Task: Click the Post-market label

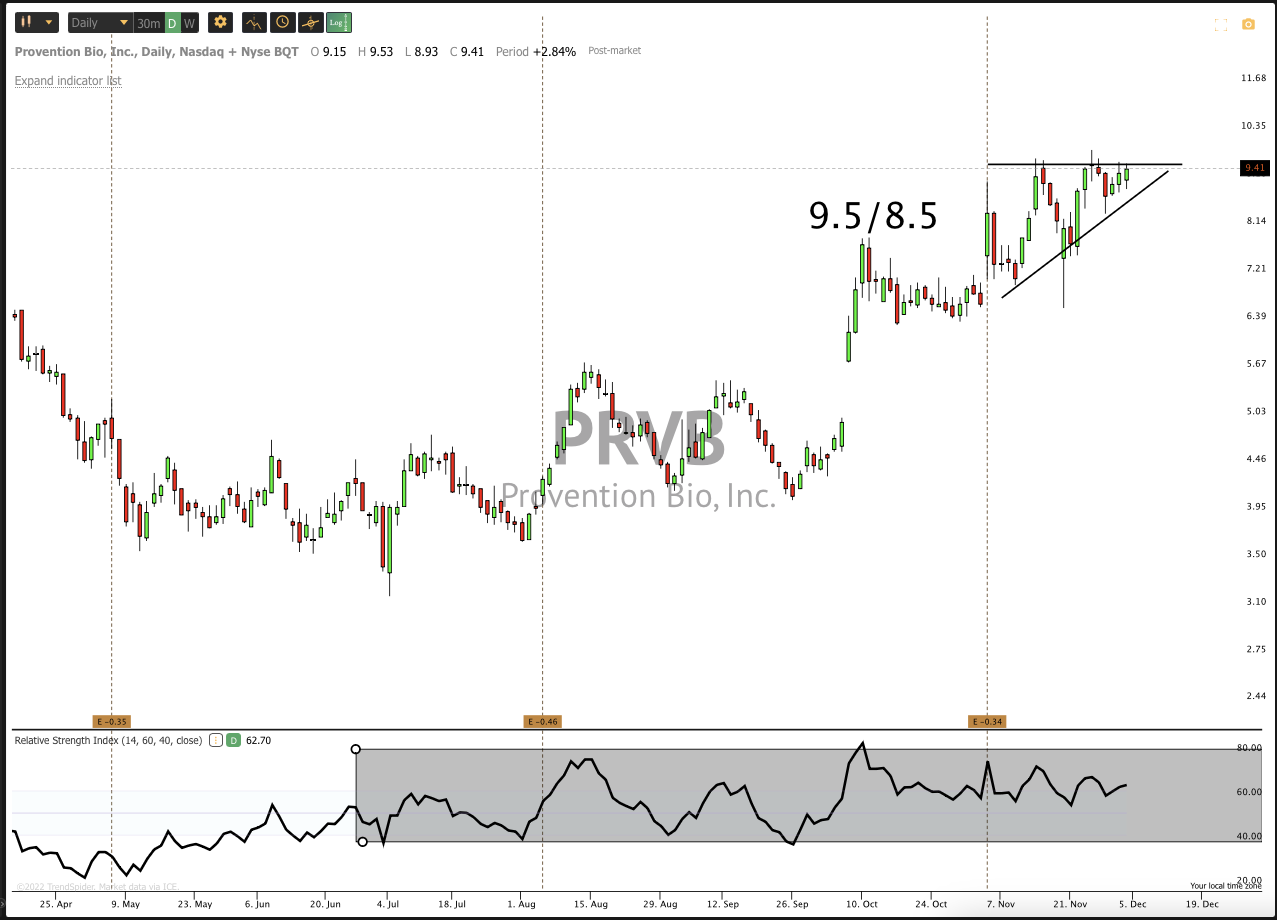Action: pyautogui.click(x=613, y=51)
